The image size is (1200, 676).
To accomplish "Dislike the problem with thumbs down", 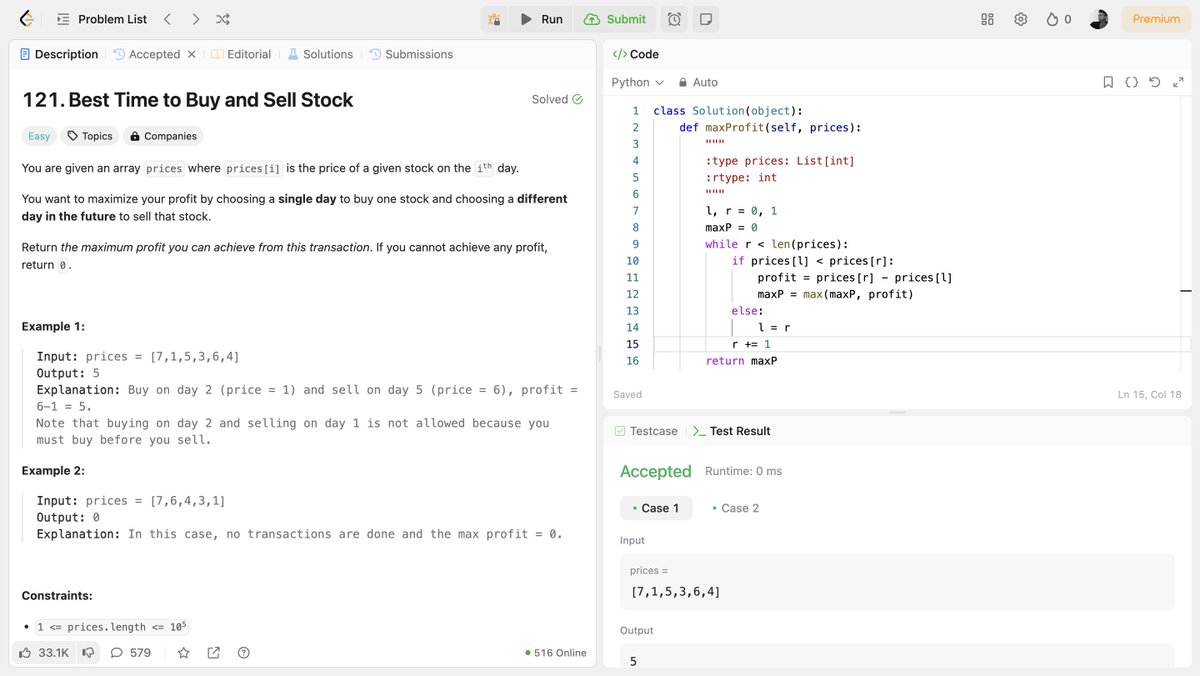I will [x=88, y=653].
